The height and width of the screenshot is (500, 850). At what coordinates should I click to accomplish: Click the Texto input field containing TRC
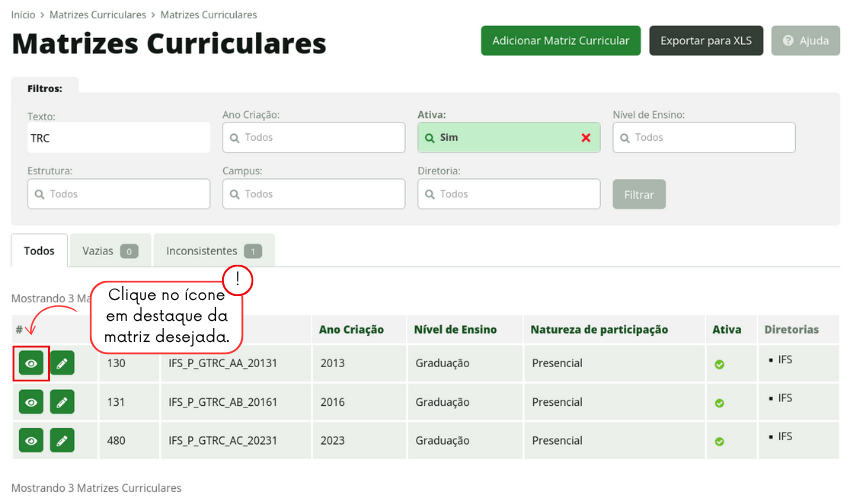(118, 138)
